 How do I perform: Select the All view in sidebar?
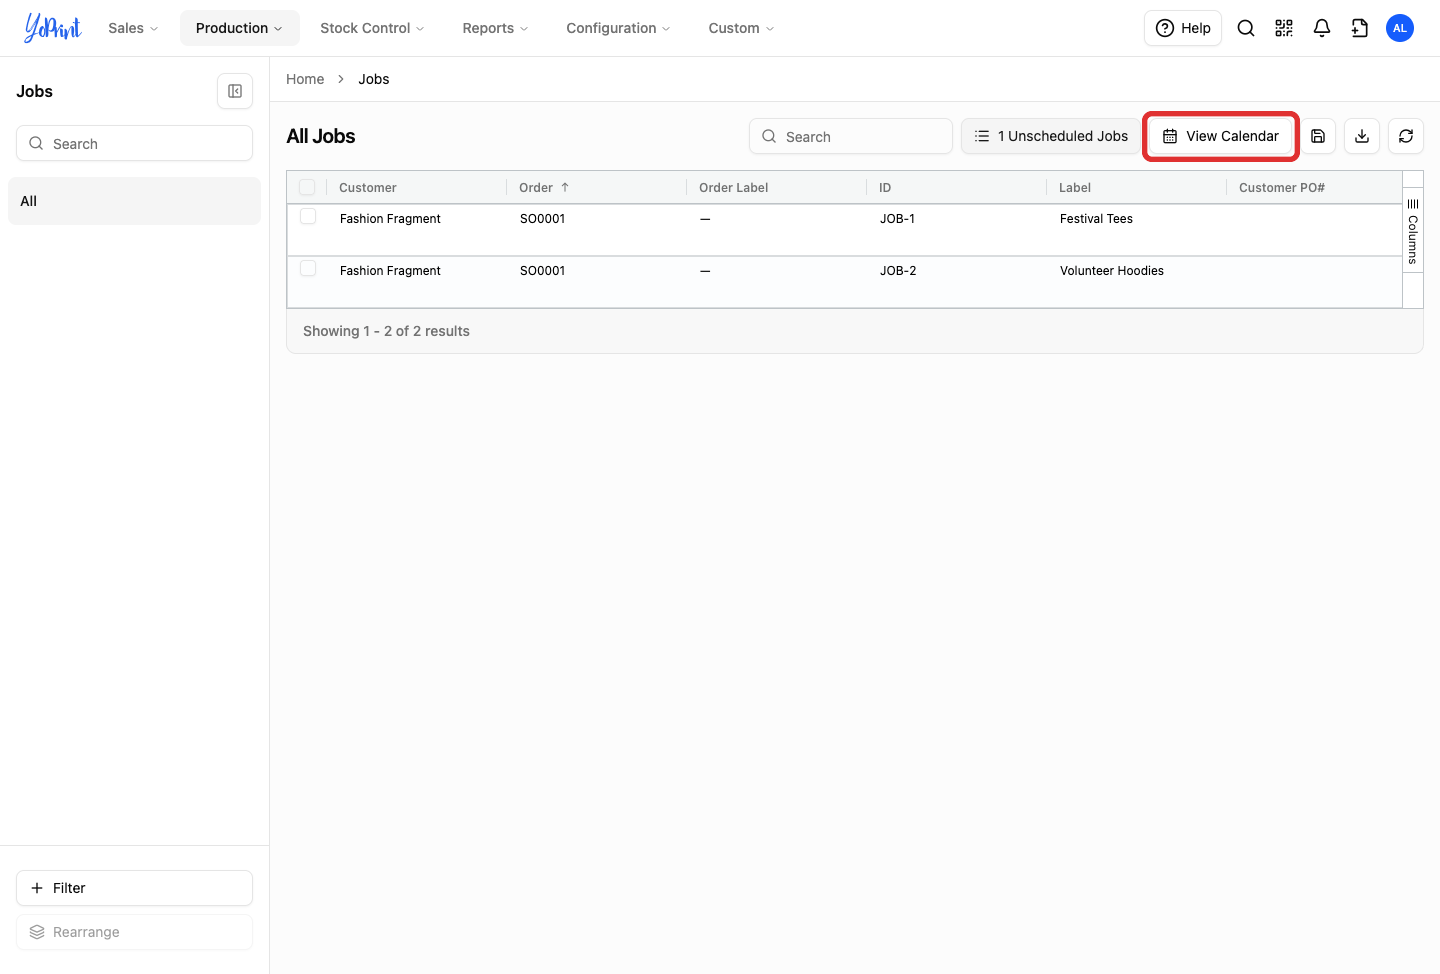click(x=134, y=201)
